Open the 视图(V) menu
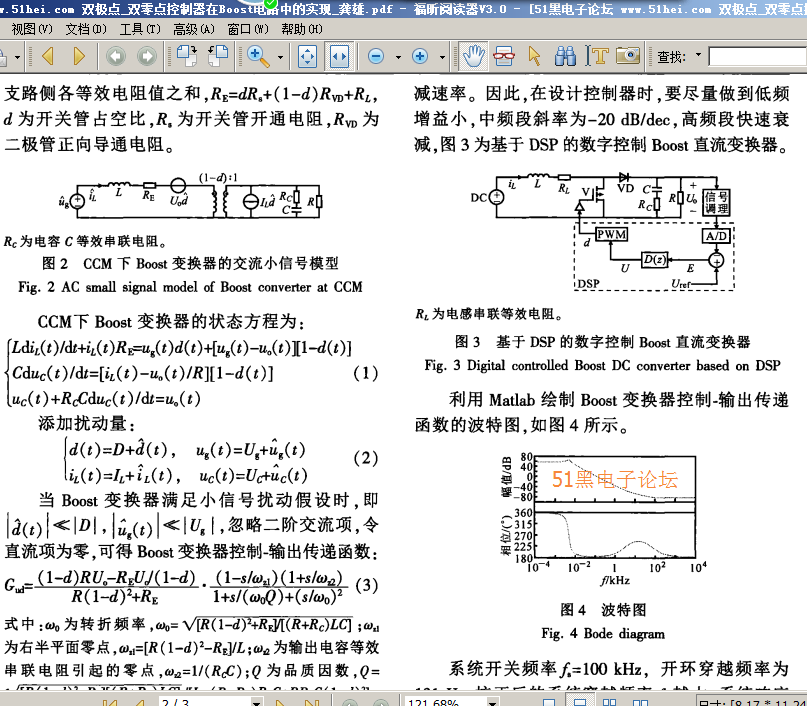This screenshot has height=706, width=807. [32, 29]
